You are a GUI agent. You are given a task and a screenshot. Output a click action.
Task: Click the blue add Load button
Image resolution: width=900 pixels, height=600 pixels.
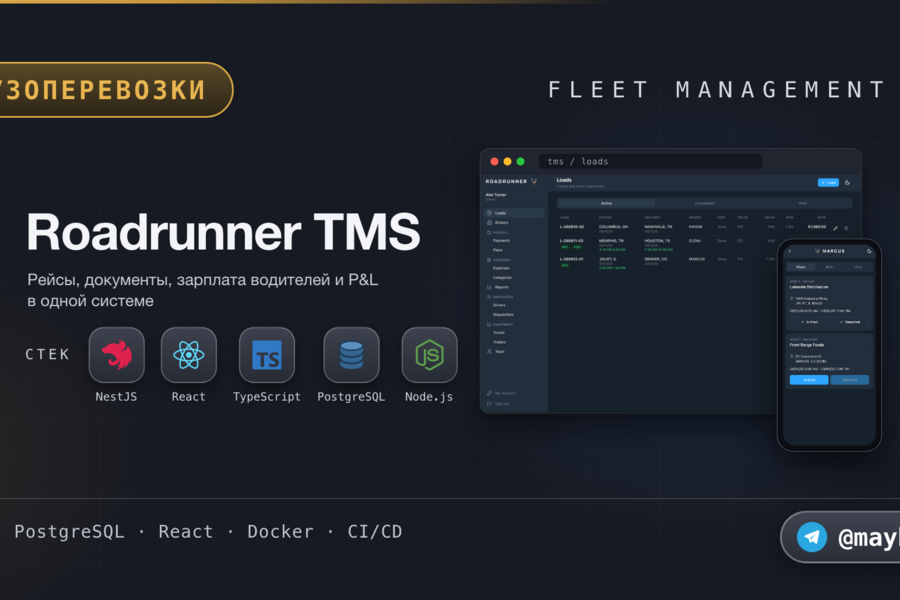(x=828, y=183)
